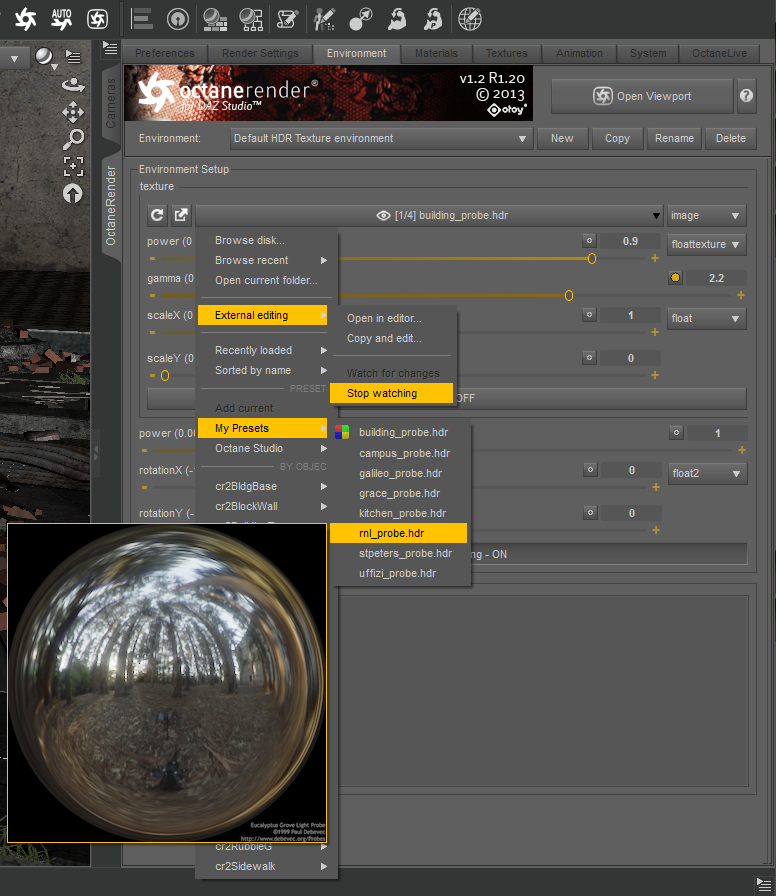776x896 pixels.
Task: Click the gamma slider handle
Action: [569, 295]
